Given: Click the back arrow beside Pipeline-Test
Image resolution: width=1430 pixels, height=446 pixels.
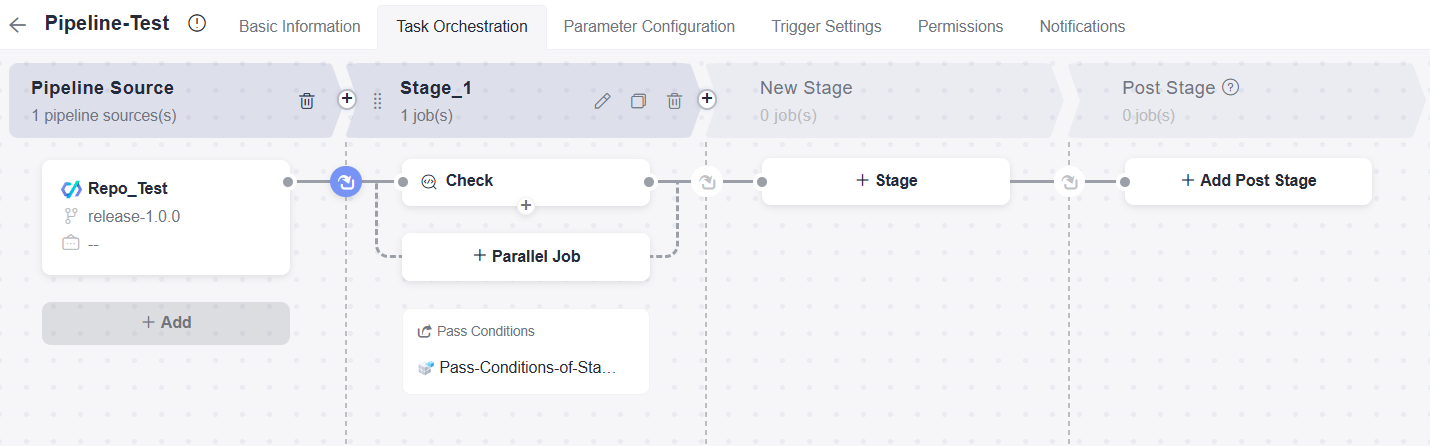Looking at the screenshot, I should [x=18, y=25].
